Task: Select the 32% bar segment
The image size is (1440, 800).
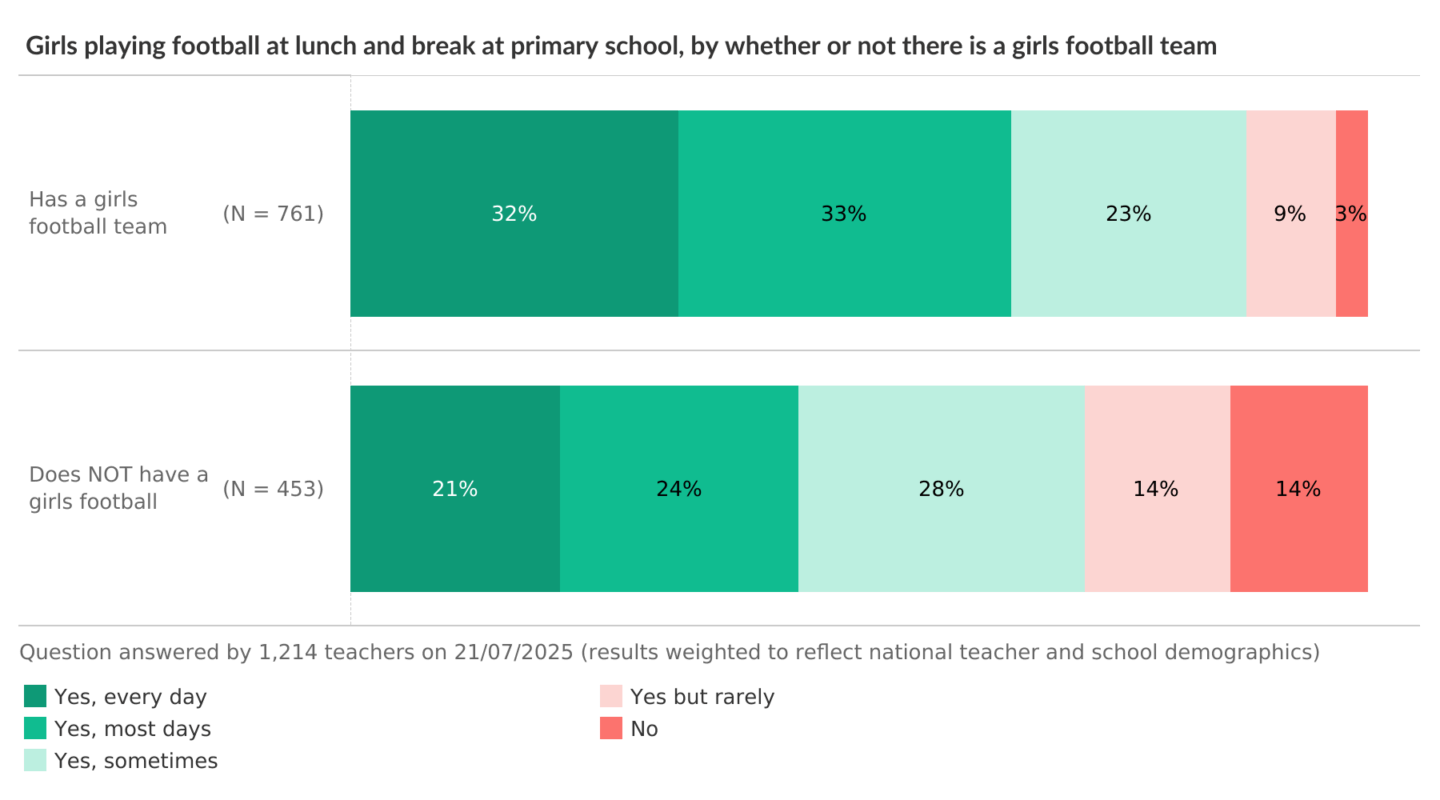Action: pyautogui.click(x=514, y=214)
